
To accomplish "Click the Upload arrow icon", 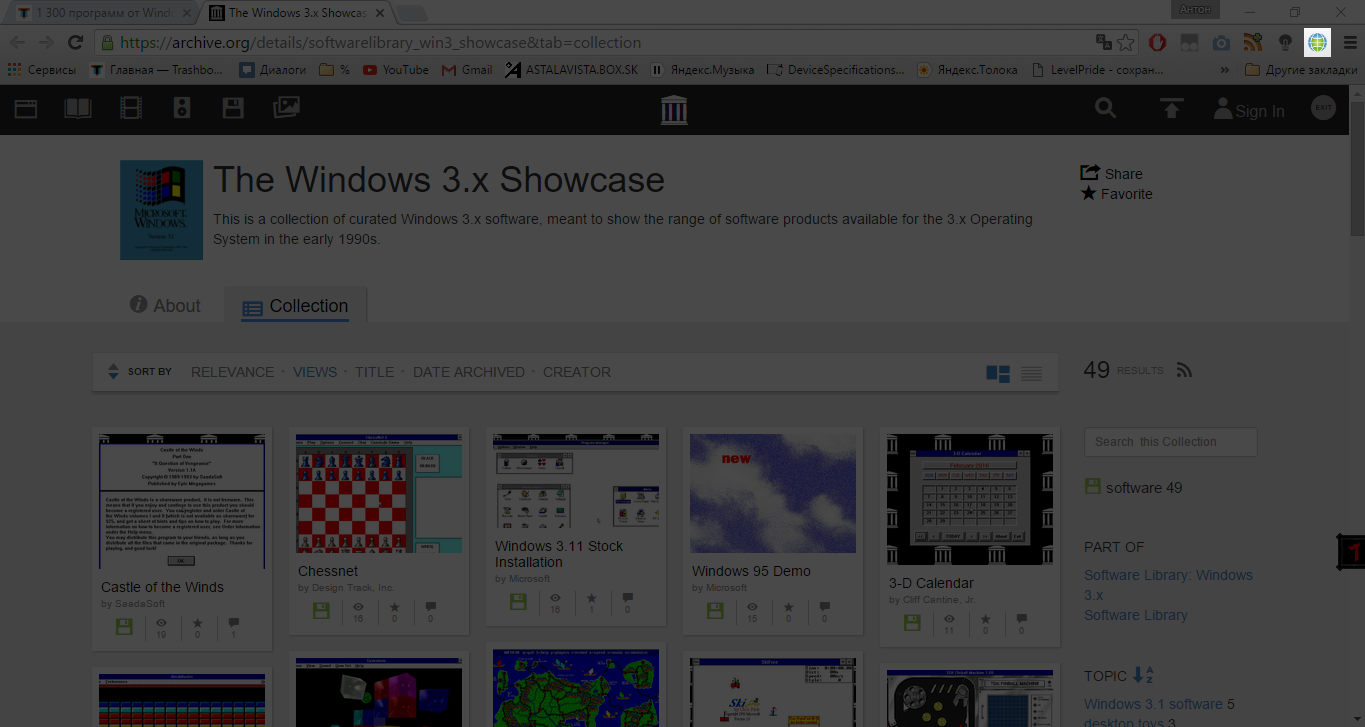I will [1171, 109].
